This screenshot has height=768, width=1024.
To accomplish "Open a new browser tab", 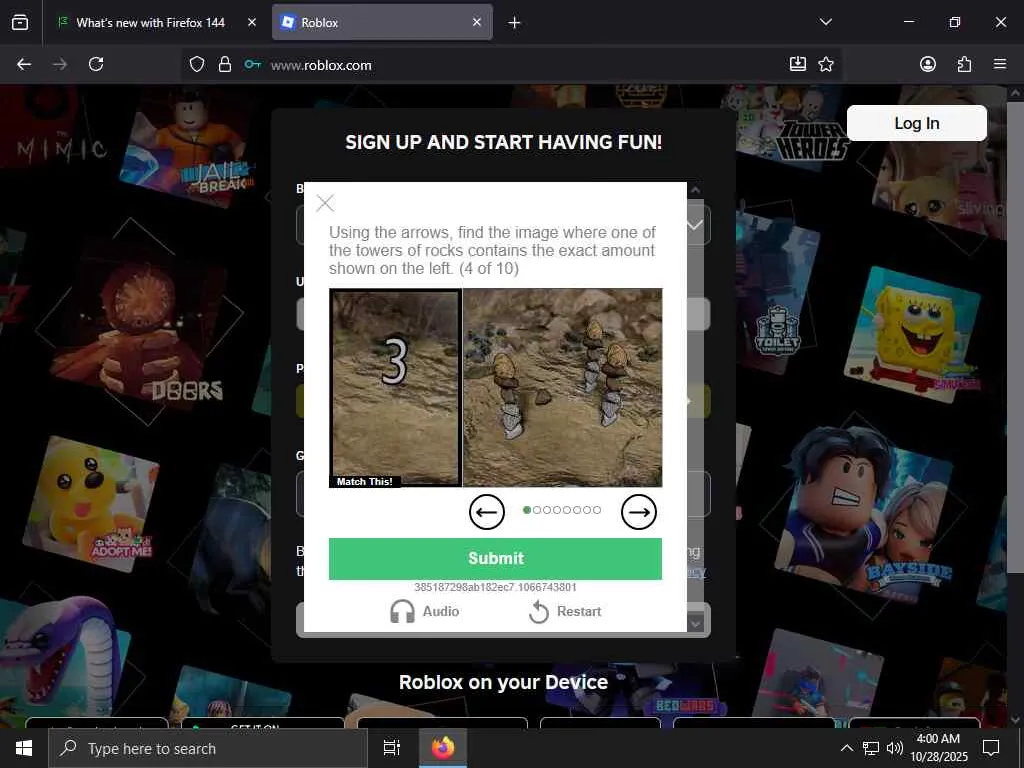I will coord(515,23).
